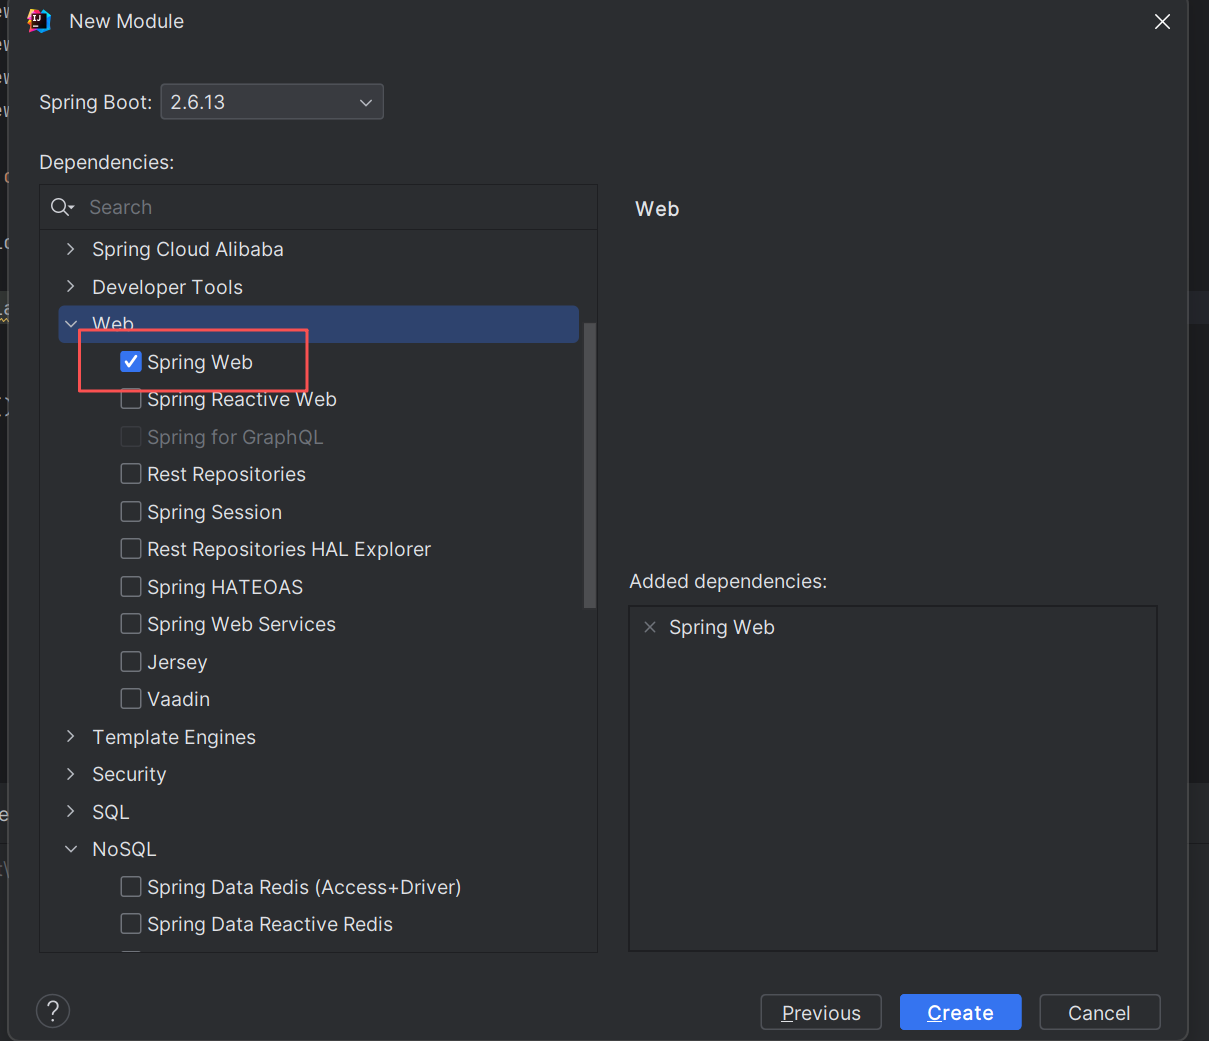Viewport: 1209px width, 1041px height.
Task: Enable Spring Web Services checkbox
Action: point(131,624)
